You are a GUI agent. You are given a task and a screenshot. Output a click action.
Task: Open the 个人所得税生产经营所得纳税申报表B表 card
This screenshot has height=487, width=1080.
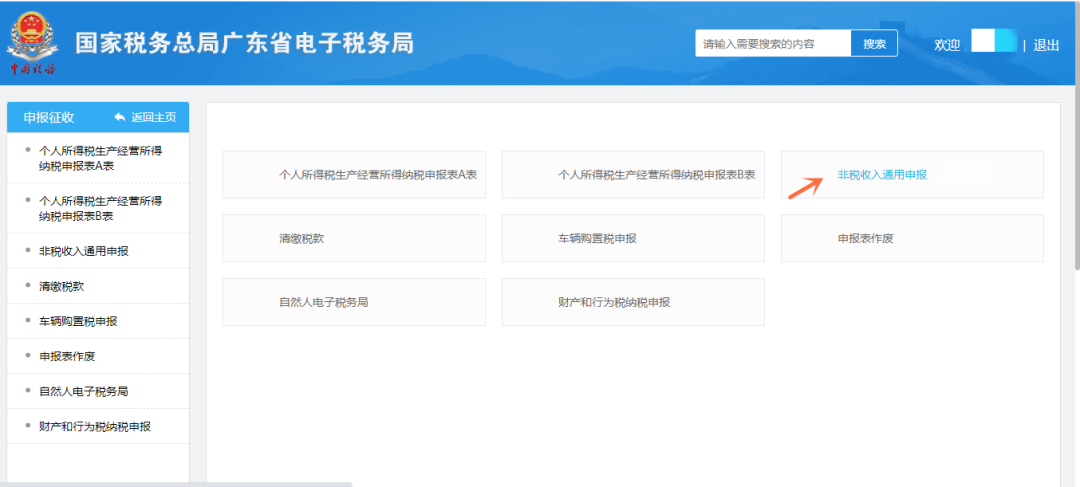pos(633,175)
